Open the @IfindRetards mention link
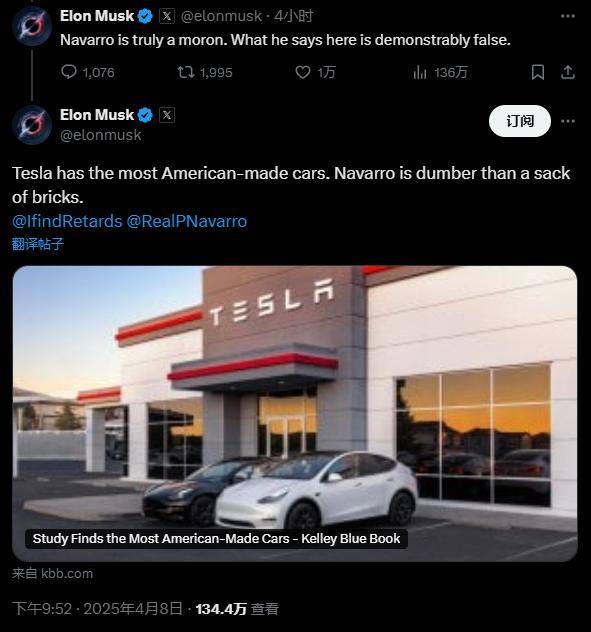The height and width of the screenshot is (632, 591). [67, 221]
